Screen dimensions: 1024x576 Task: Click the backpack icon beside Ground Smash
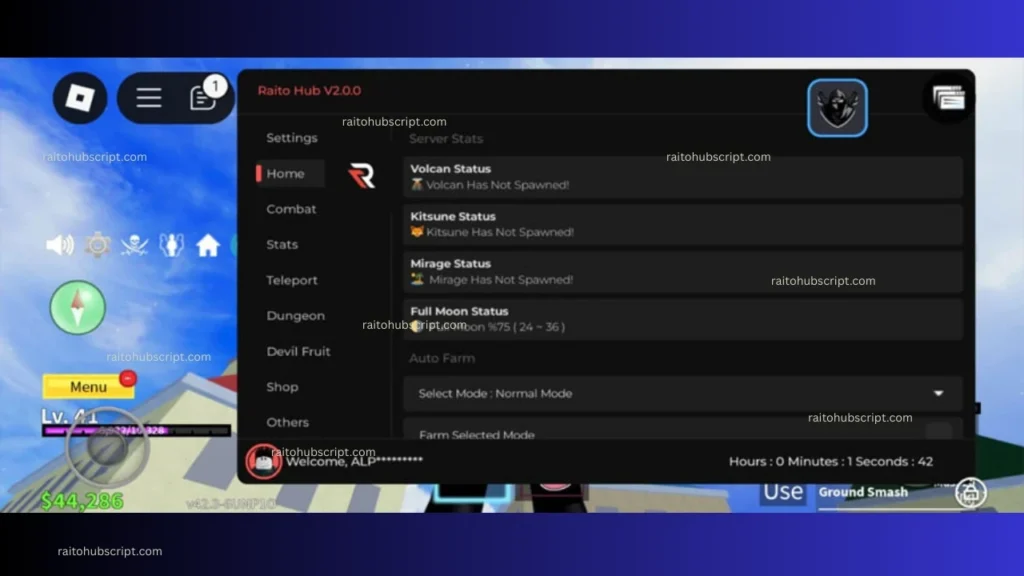click(970, 492)
